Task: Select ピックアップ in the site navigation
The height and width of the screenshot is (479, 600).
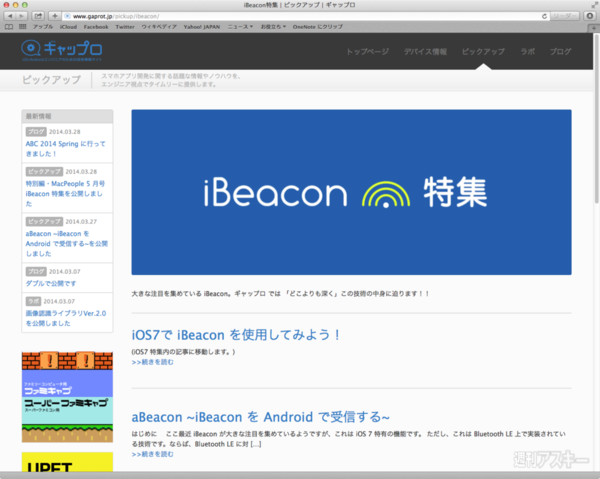Action: point(483,51)
